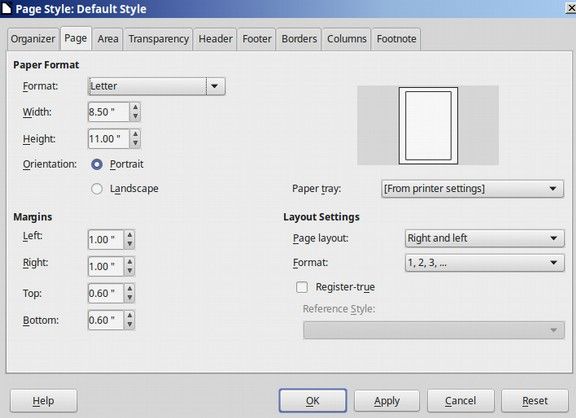The image size is (576, 418).
Task: Decrease the Height value with down arrow
Action: [x=135, y=143]
